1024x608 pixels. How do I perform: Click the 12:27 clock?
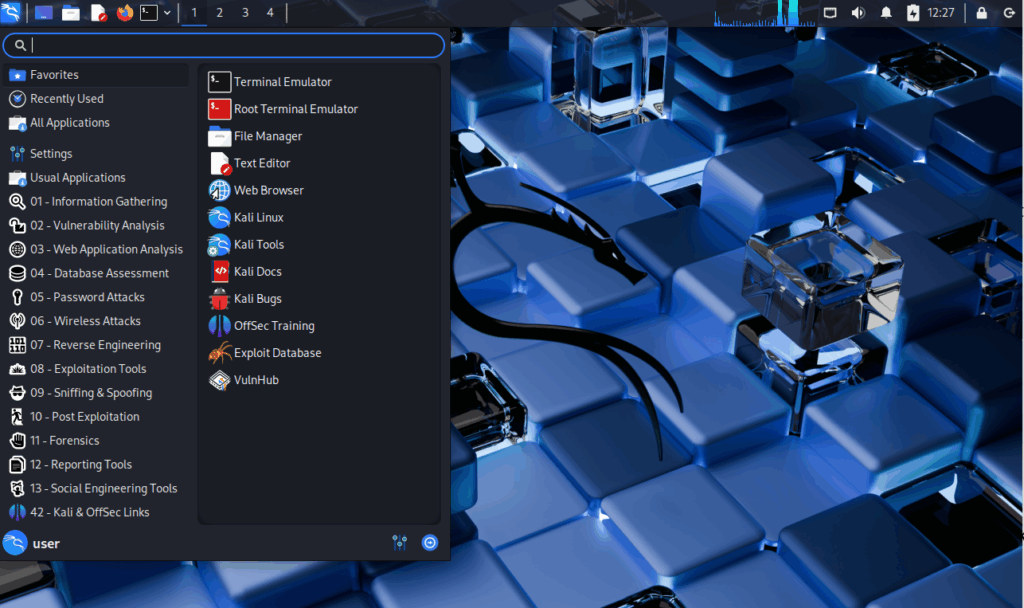click(940, 12)
